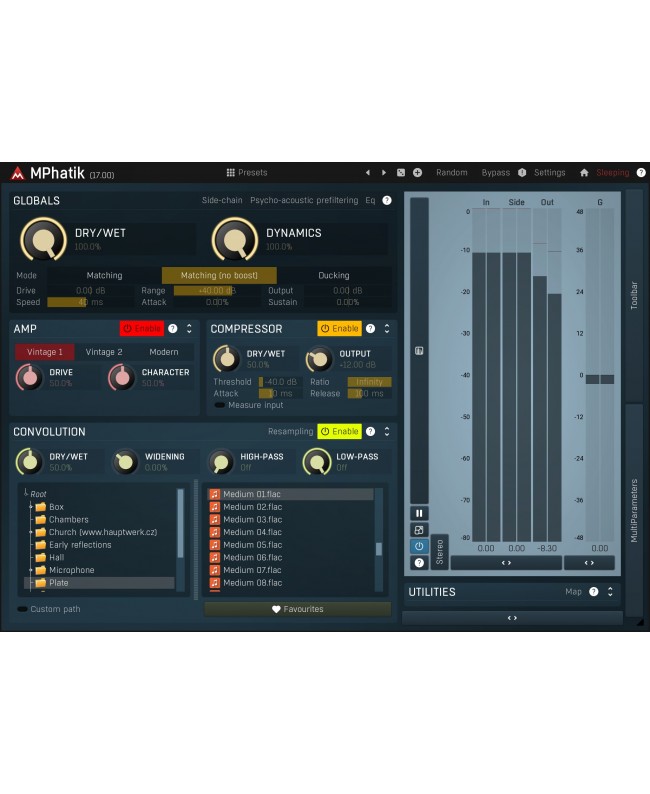The height and width of the screenshot is (794, 650).
Task: Expand the Compressor section arrows
Action: pos(387,329)
